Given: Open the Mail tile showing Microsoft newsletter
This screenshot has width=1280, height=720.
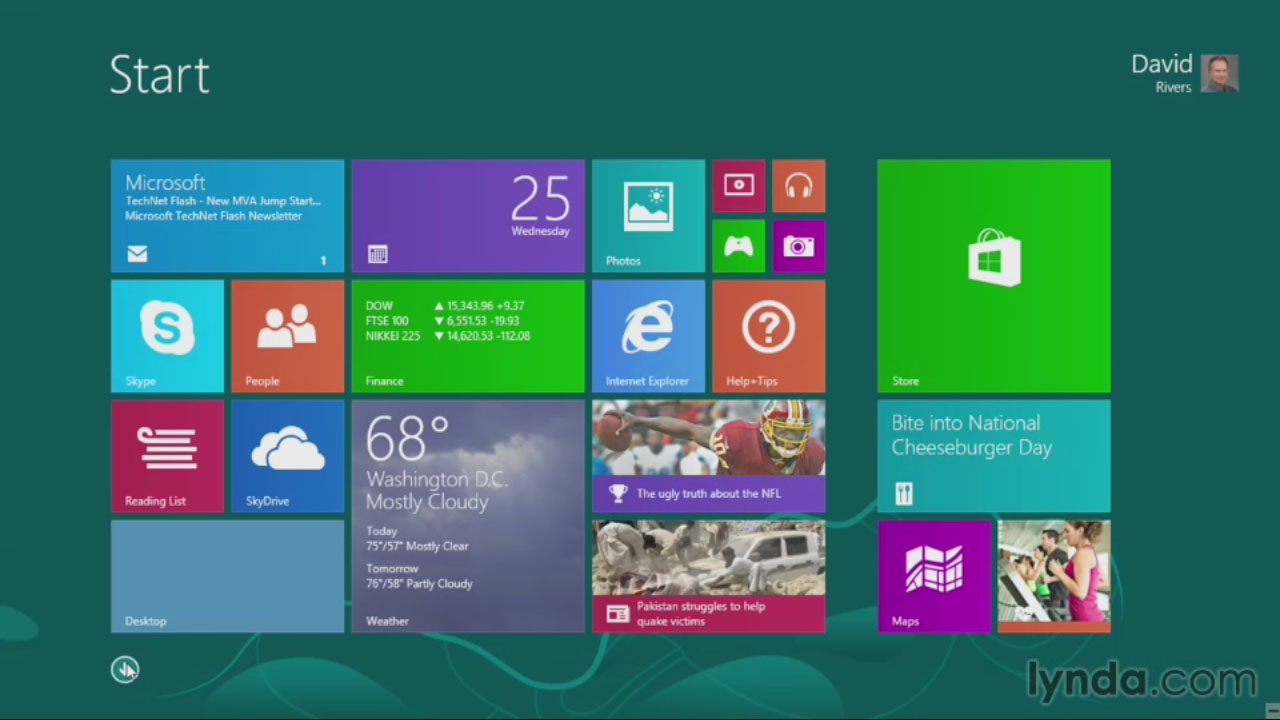Looking at the screenshot, I should (x=227, y=215).
